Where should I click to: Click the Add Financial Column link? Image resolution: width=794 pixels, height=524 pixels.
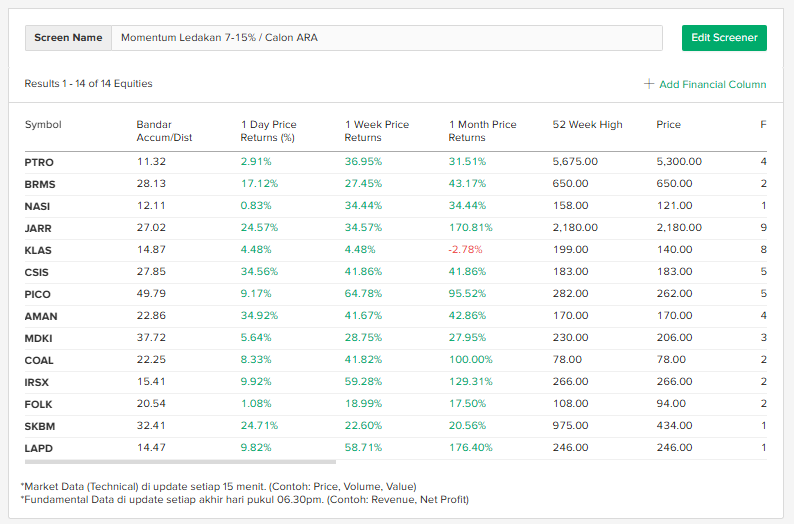pos(712,84)
